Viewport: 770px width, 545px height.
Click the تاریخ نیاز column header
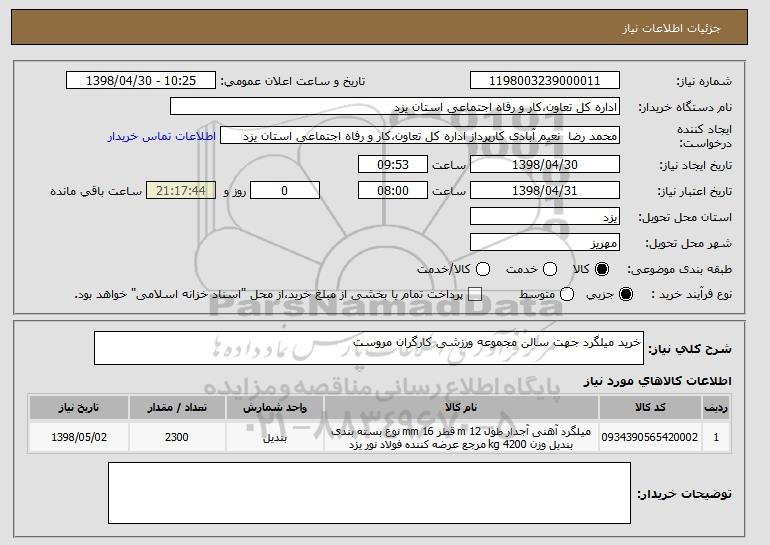click(79, 408)
